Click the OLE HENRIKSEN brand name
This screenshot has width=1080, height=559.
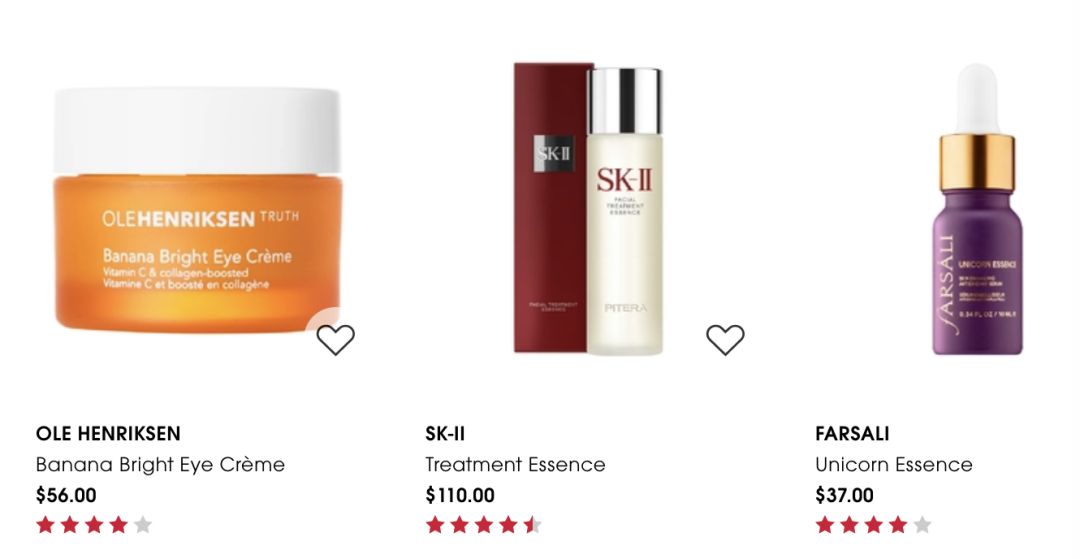(x=108, y=434)
